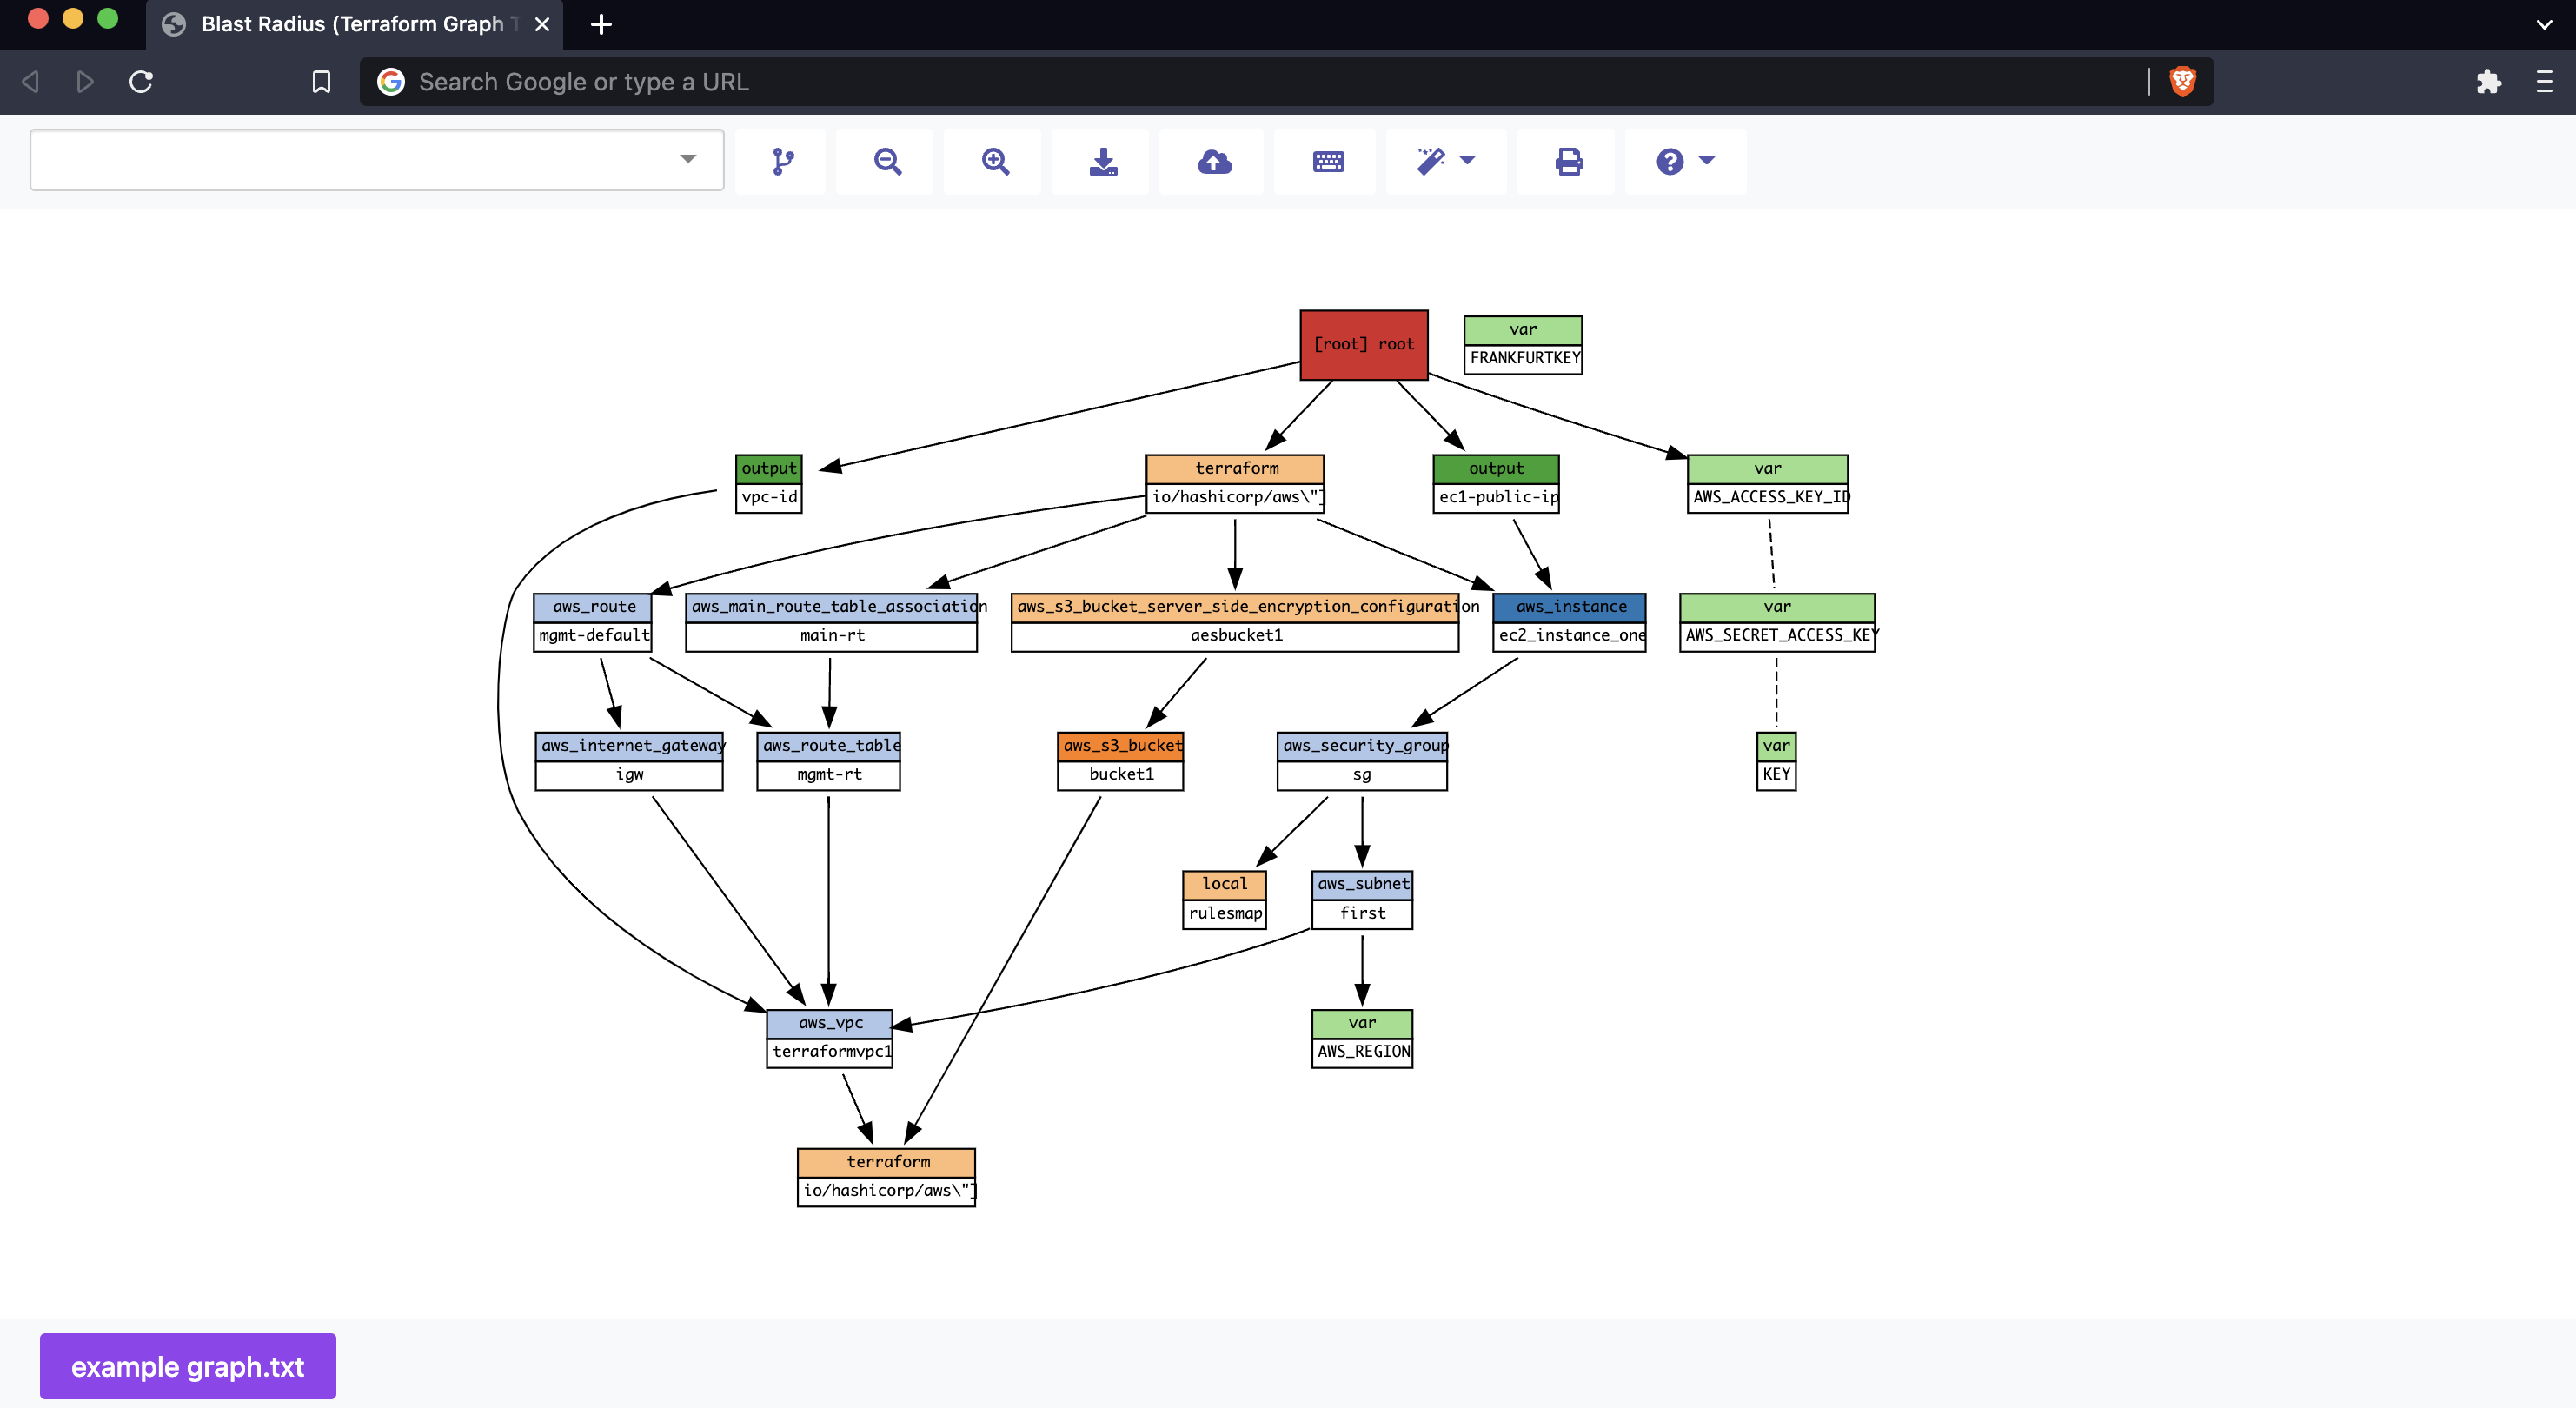Reload the current page
The height and width of the screenshot is (1408, 2576).
pyautogui.click(x=141, y=82)
